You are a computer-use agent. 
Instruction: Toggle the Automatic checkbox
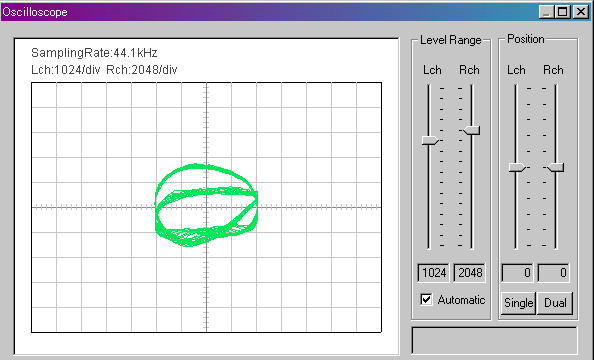coord(426,299)
